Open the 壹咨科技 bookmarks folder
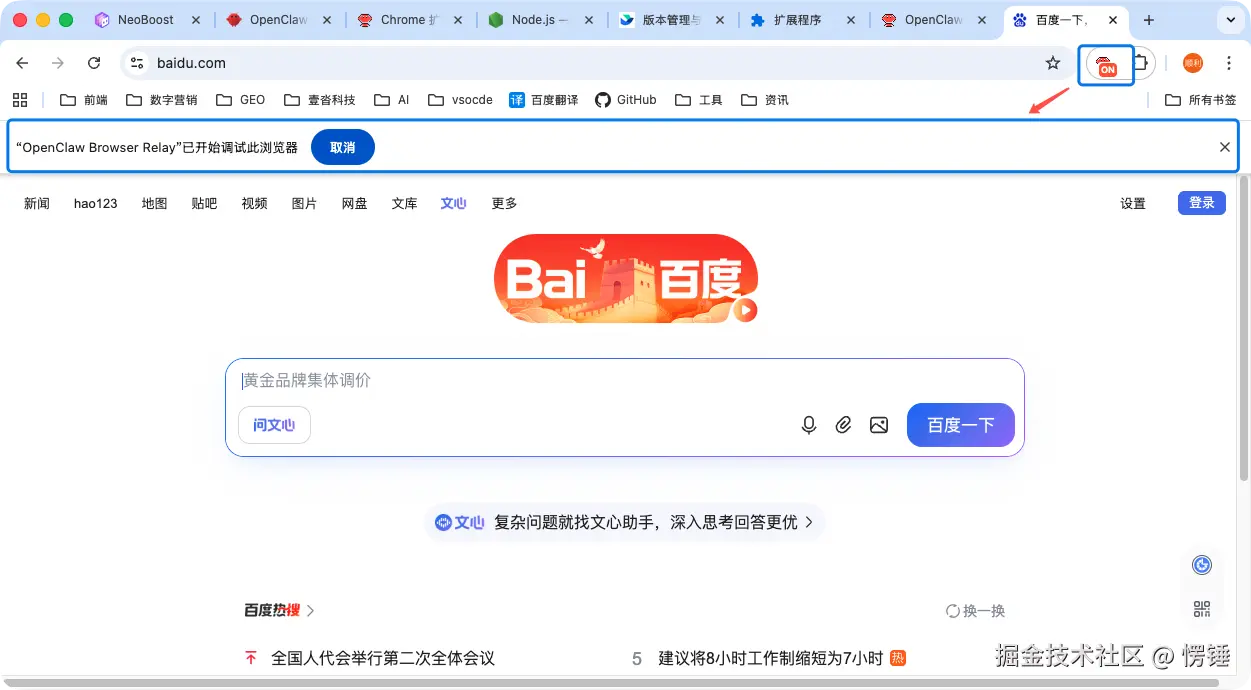The image size is (1251, 690). pos(319,100)
